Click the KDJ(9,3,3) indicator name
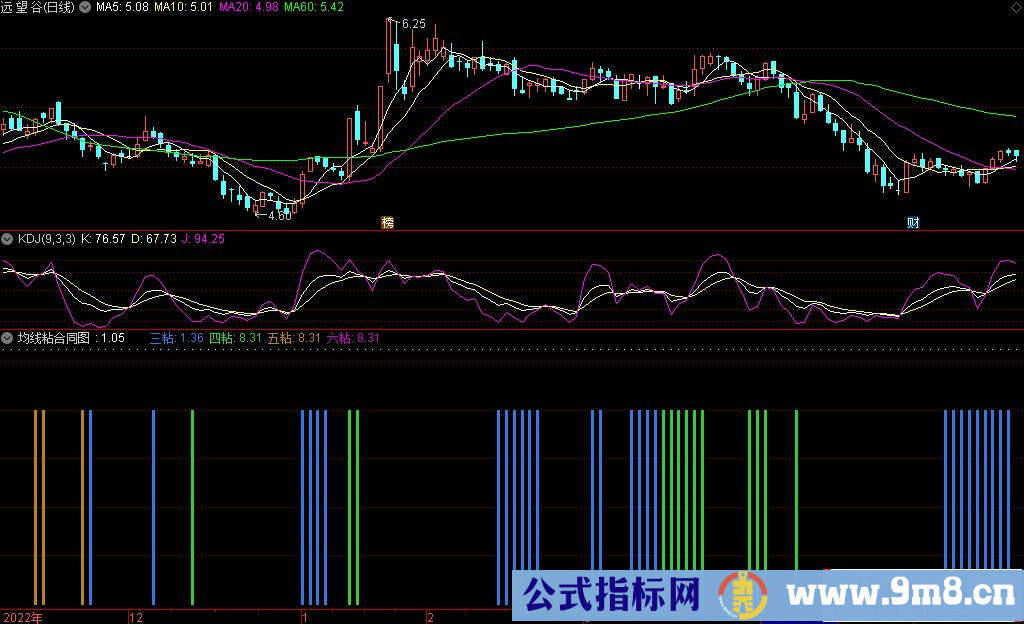Viewport: 1024px width, 624px height. 46,239
